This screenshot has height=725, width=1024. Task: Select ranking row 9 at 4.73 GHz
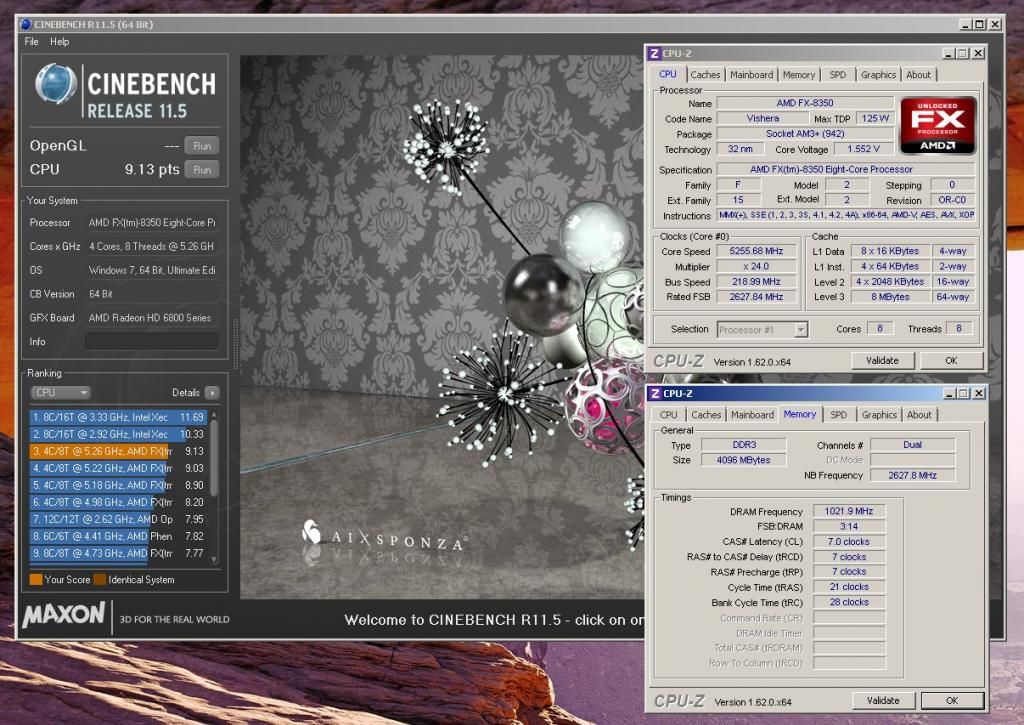coord(118,553)
